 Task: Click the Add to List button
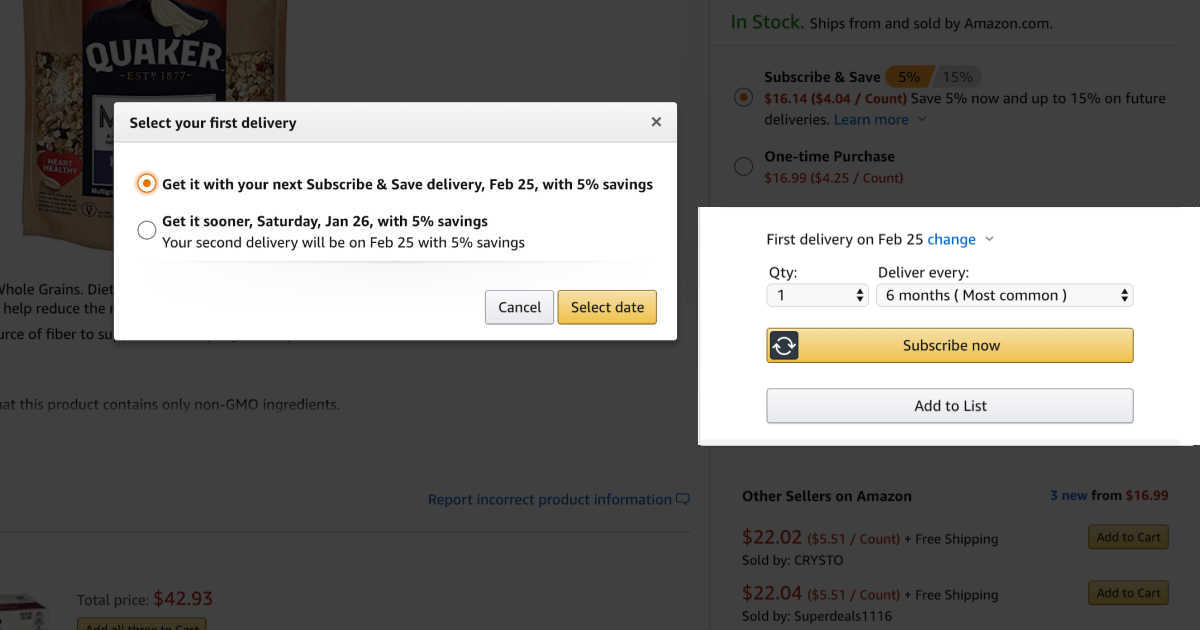[950, 406]
